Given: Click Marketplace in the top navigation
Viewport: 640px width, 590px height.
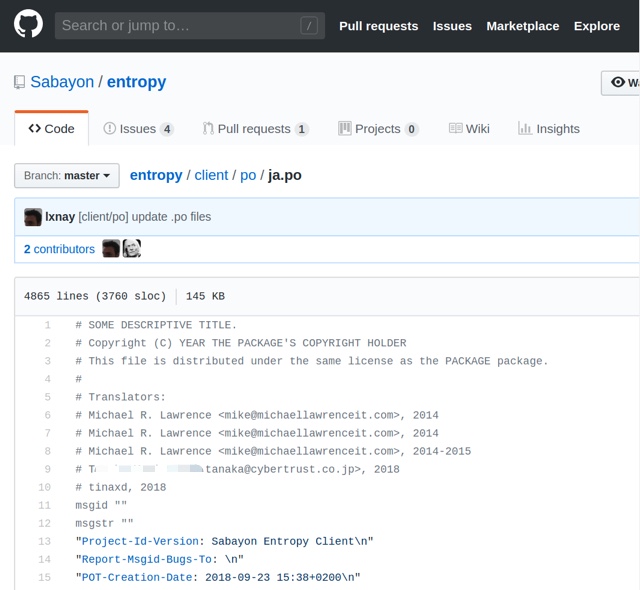Looking at the screenshot, I should click(x=522, y=26).
